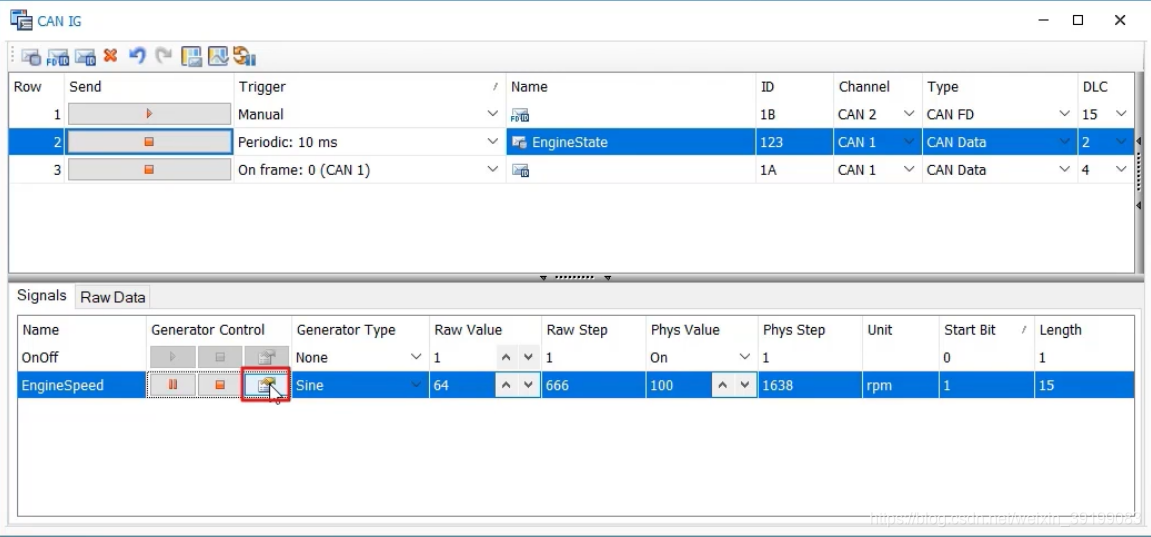Add a CAN frame from database
1151x537 pixels.
pyautogui.click(x=32, y=56)
